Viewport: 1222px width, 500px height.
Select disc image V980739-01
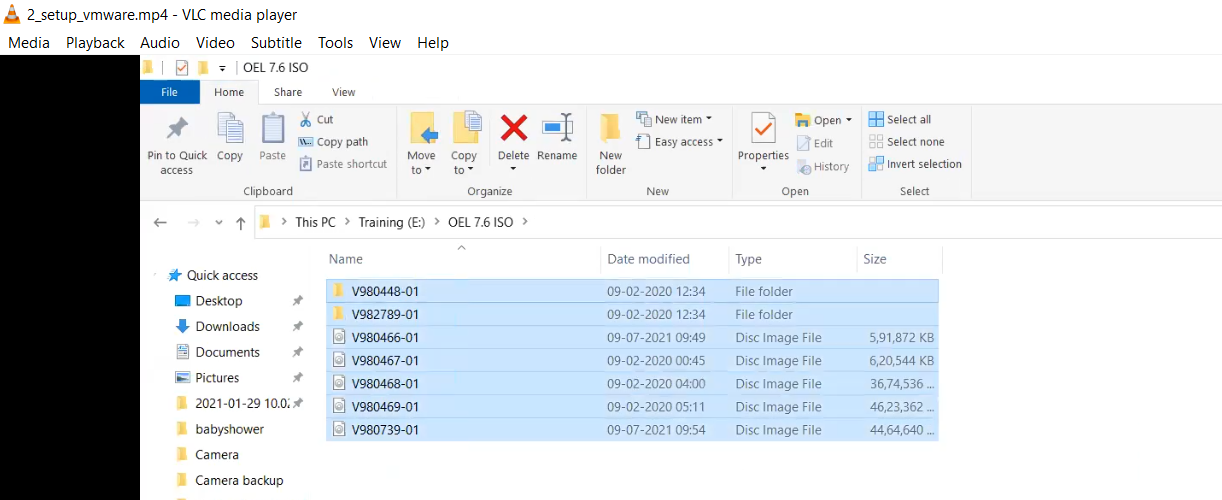click(x=632, y=429)
